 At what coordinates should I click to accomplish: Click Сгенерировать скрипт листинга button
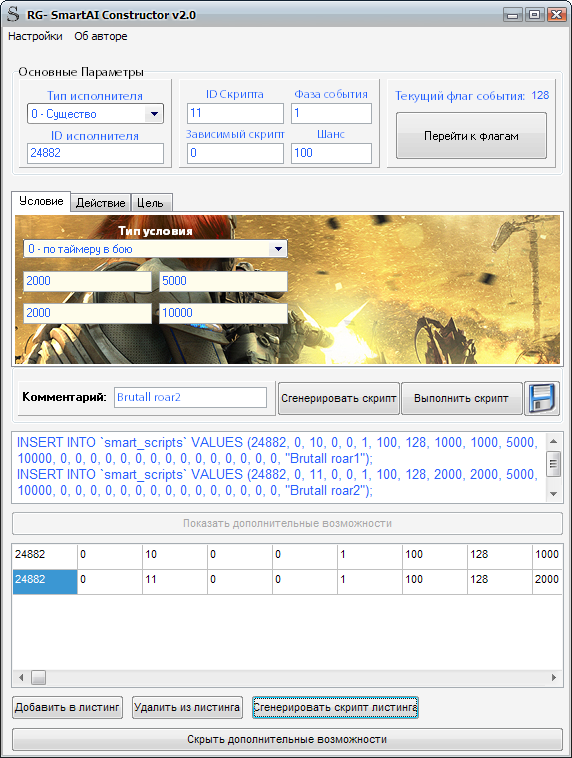[335, 707]
